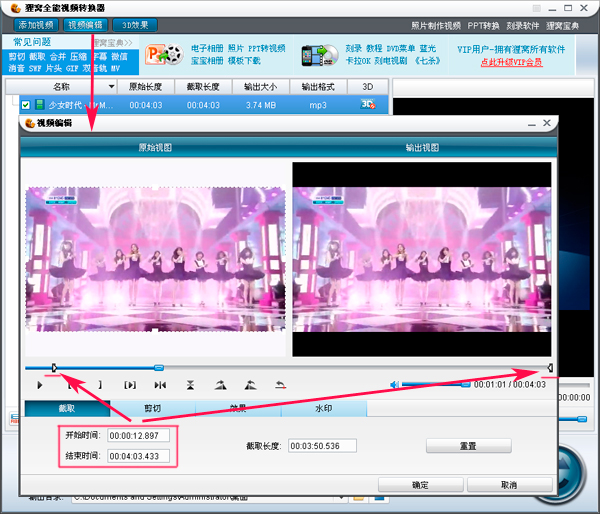Click the start trim marker on the timeline

click(54, 368)
